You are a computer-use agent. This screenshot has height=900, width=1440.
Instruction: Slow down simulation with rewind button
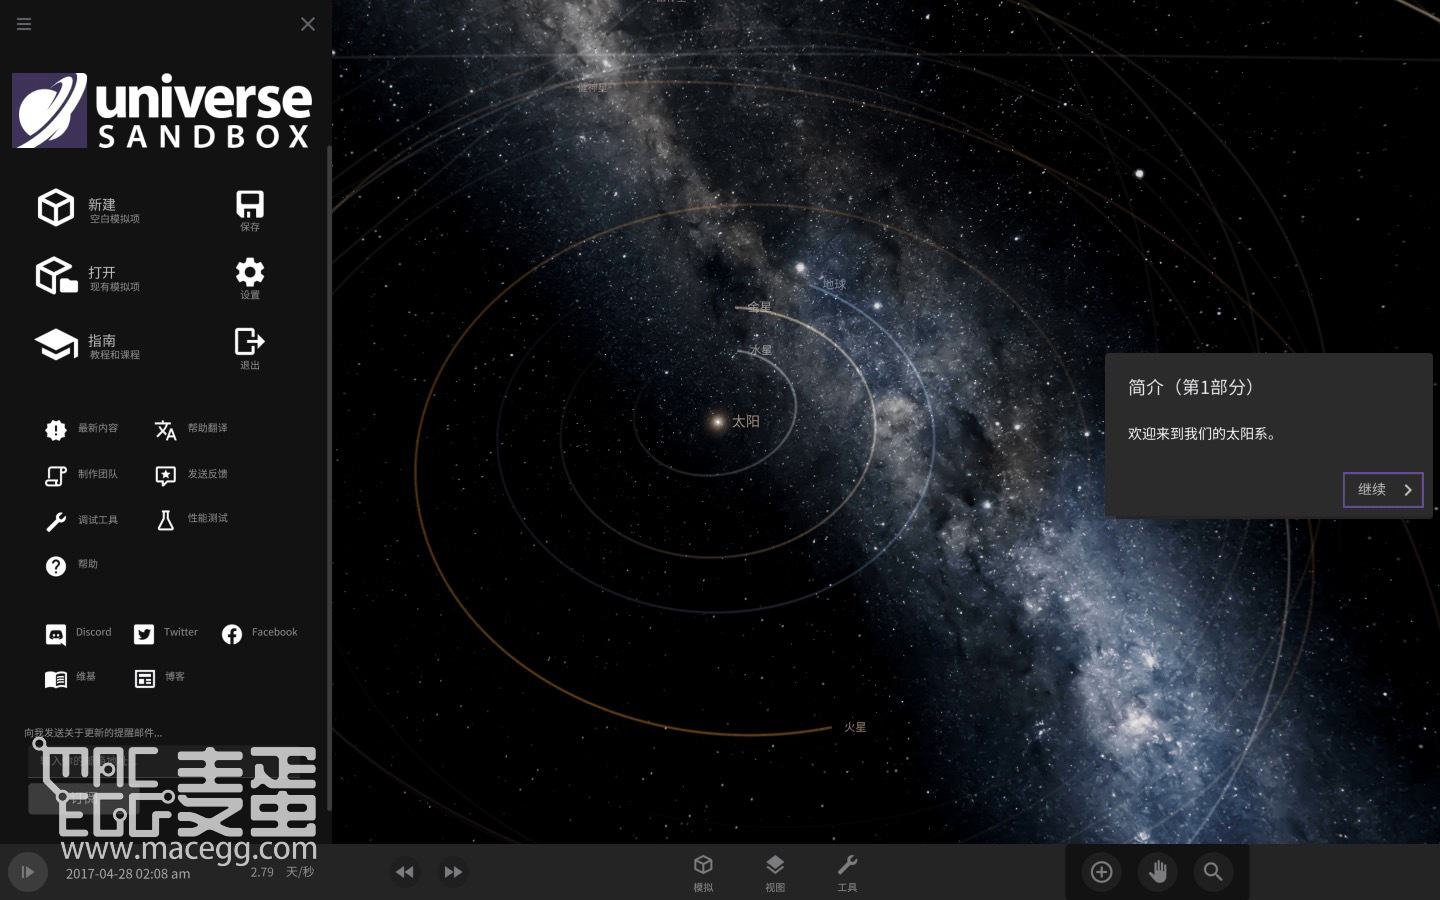pos(404,872)
